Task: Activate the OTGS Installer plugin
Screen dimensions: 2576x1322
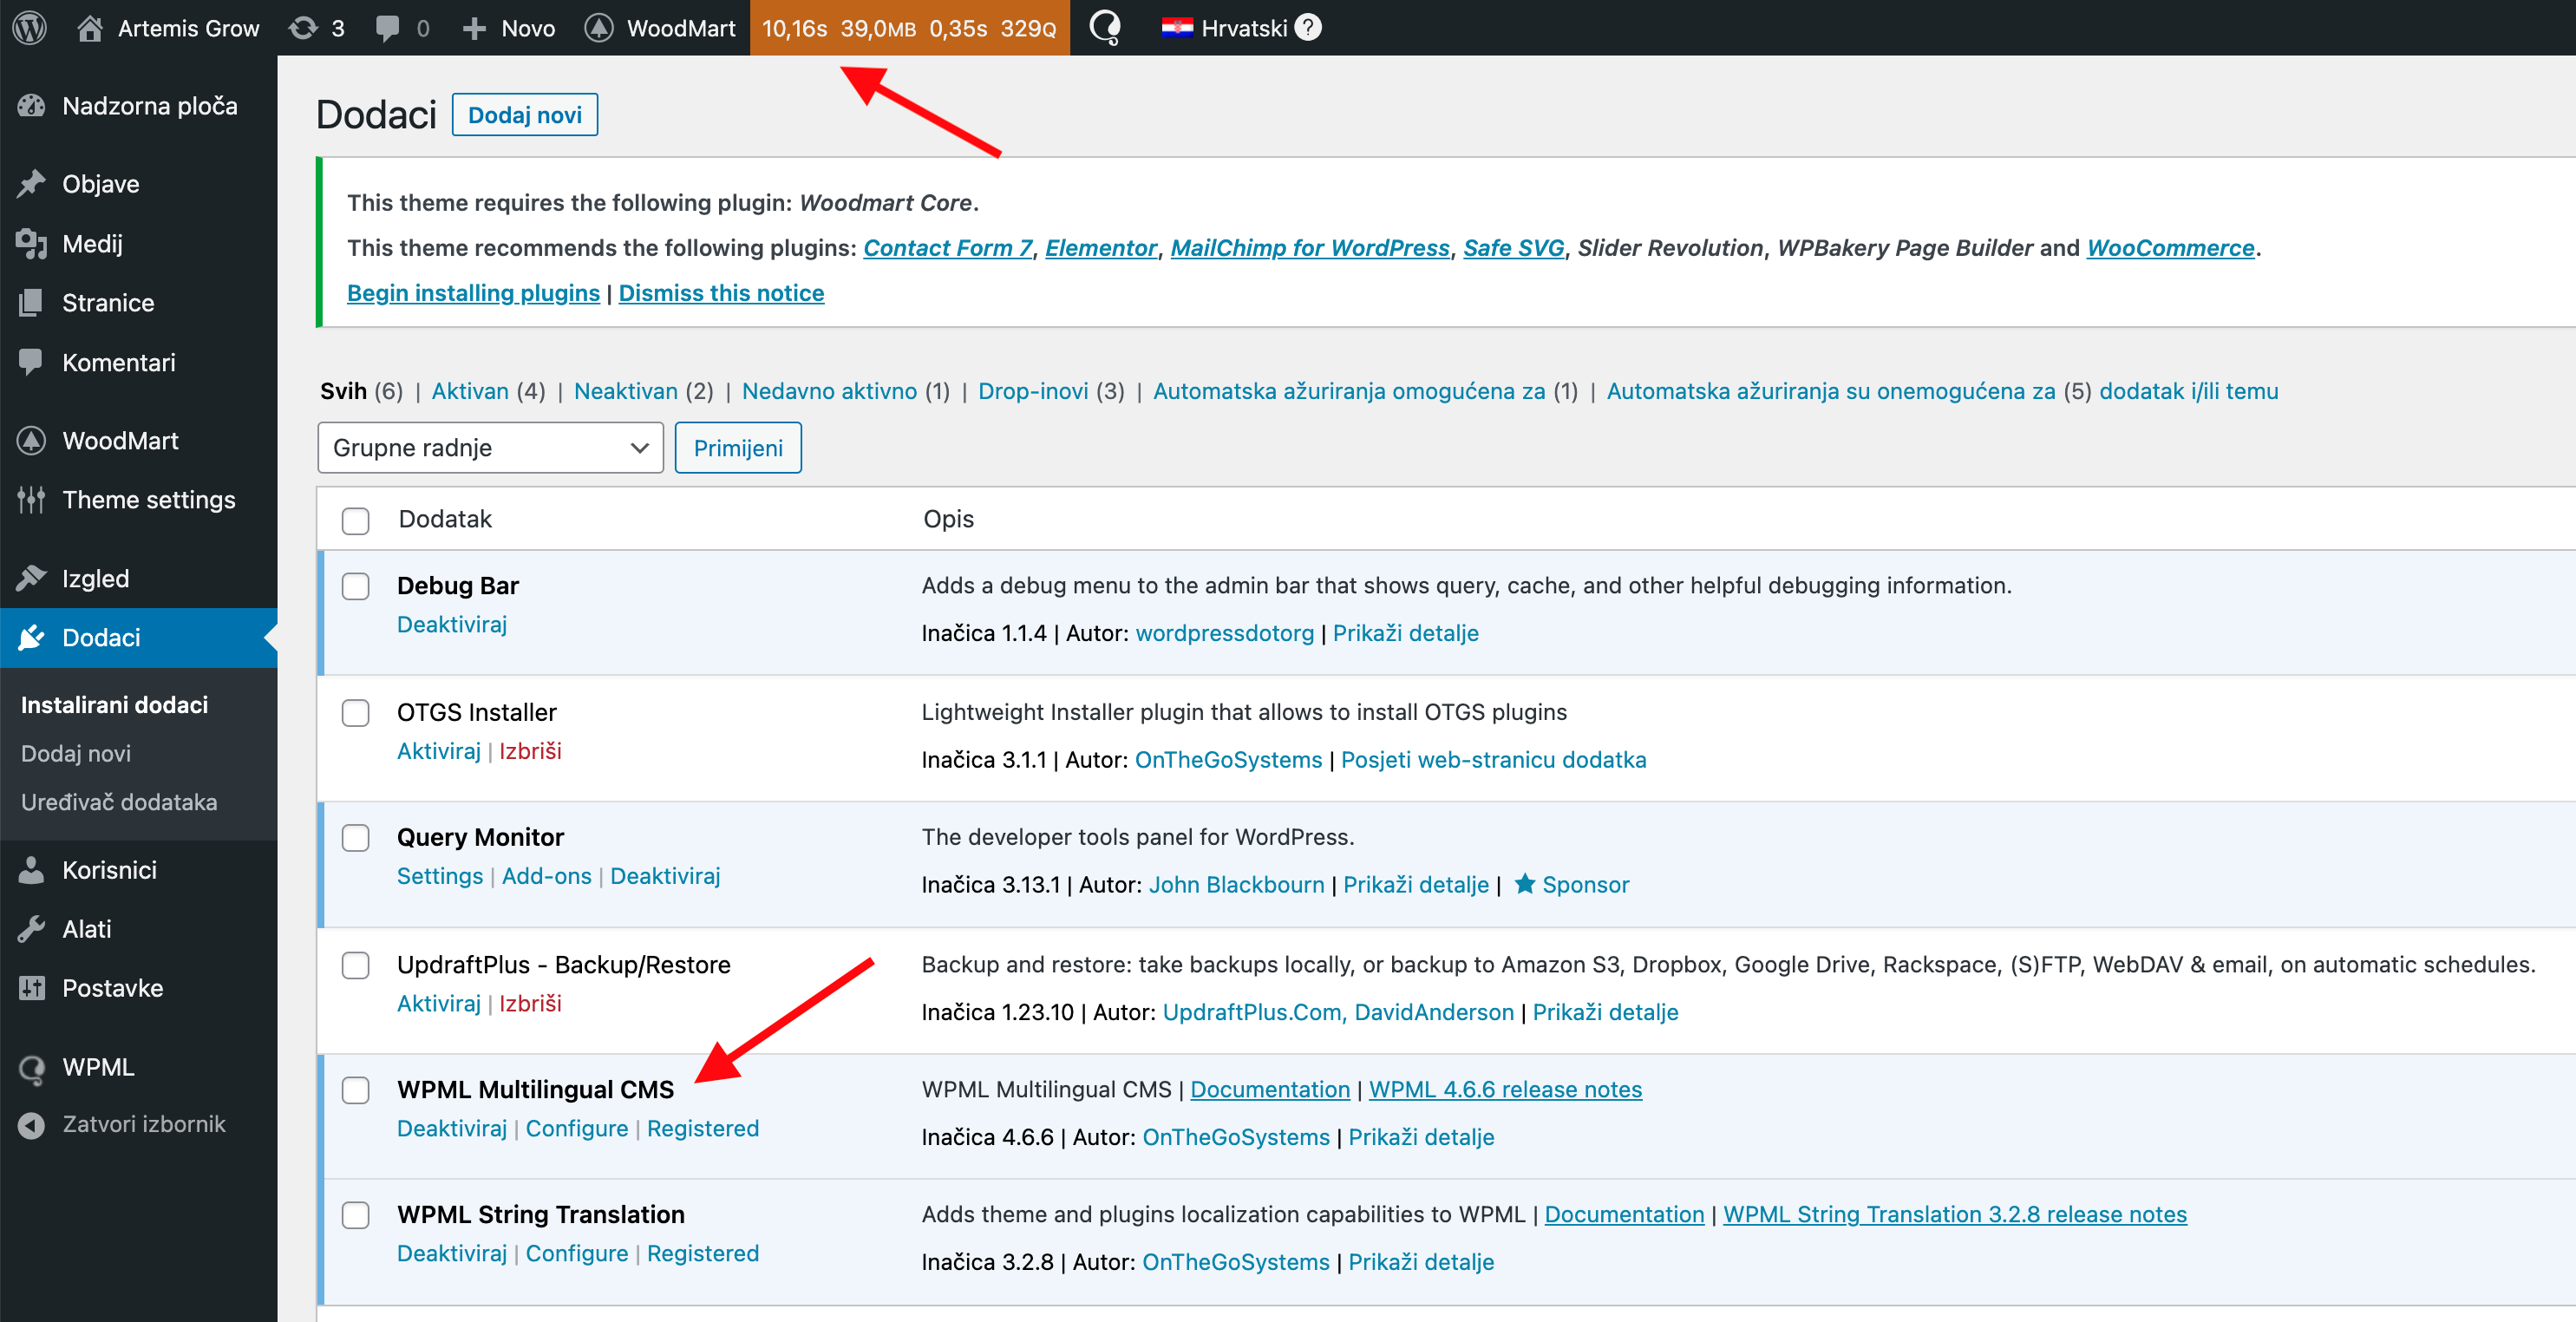Action: (439, 751)
